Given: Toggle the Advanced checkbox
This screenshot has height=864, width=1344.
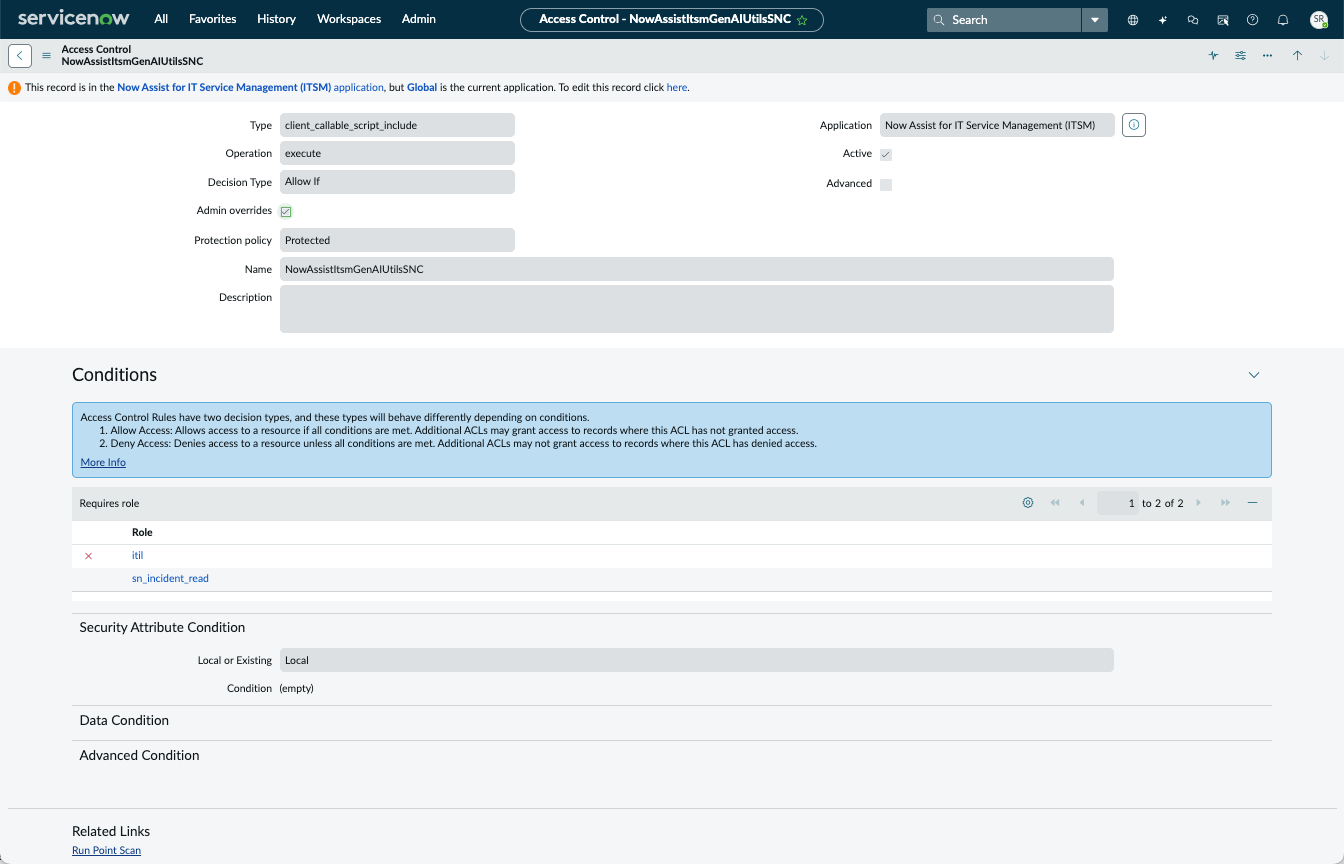Looking at the screenshot, I should [886, 185].
